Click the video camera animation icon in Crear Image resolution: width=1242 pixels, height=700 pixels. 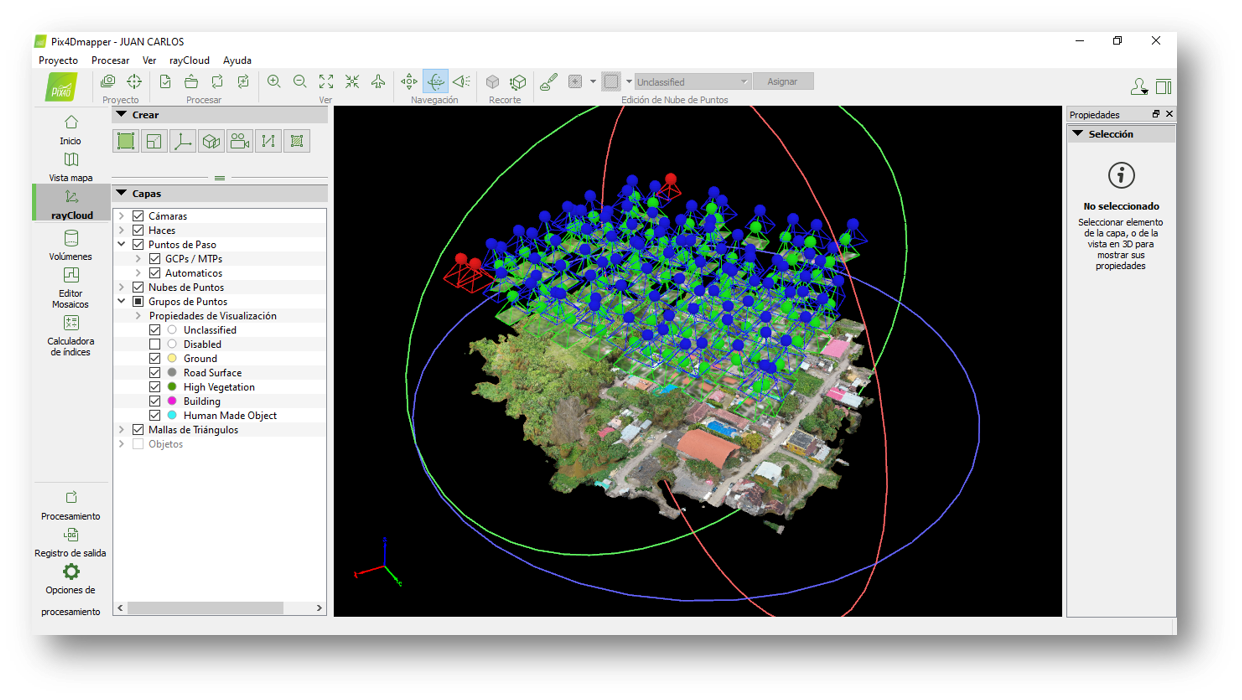click(x=240, y=141)
